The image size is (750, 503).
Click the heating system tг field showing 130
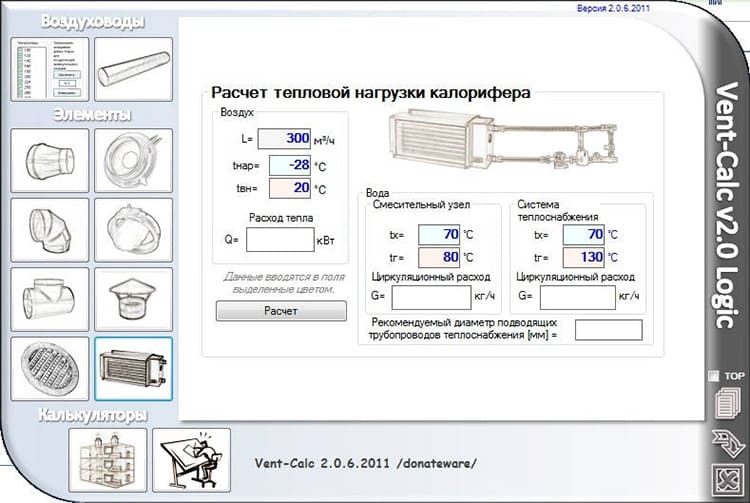(x=582, y=257)
